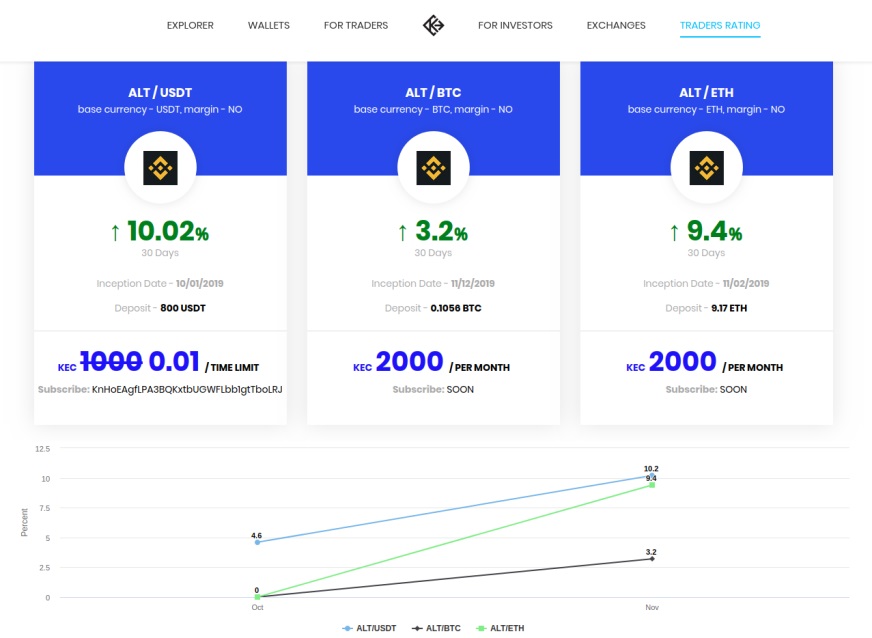Screen dimensions: 872x638
Task: Click the ALT / BTC card title
Action: point(433,93)
